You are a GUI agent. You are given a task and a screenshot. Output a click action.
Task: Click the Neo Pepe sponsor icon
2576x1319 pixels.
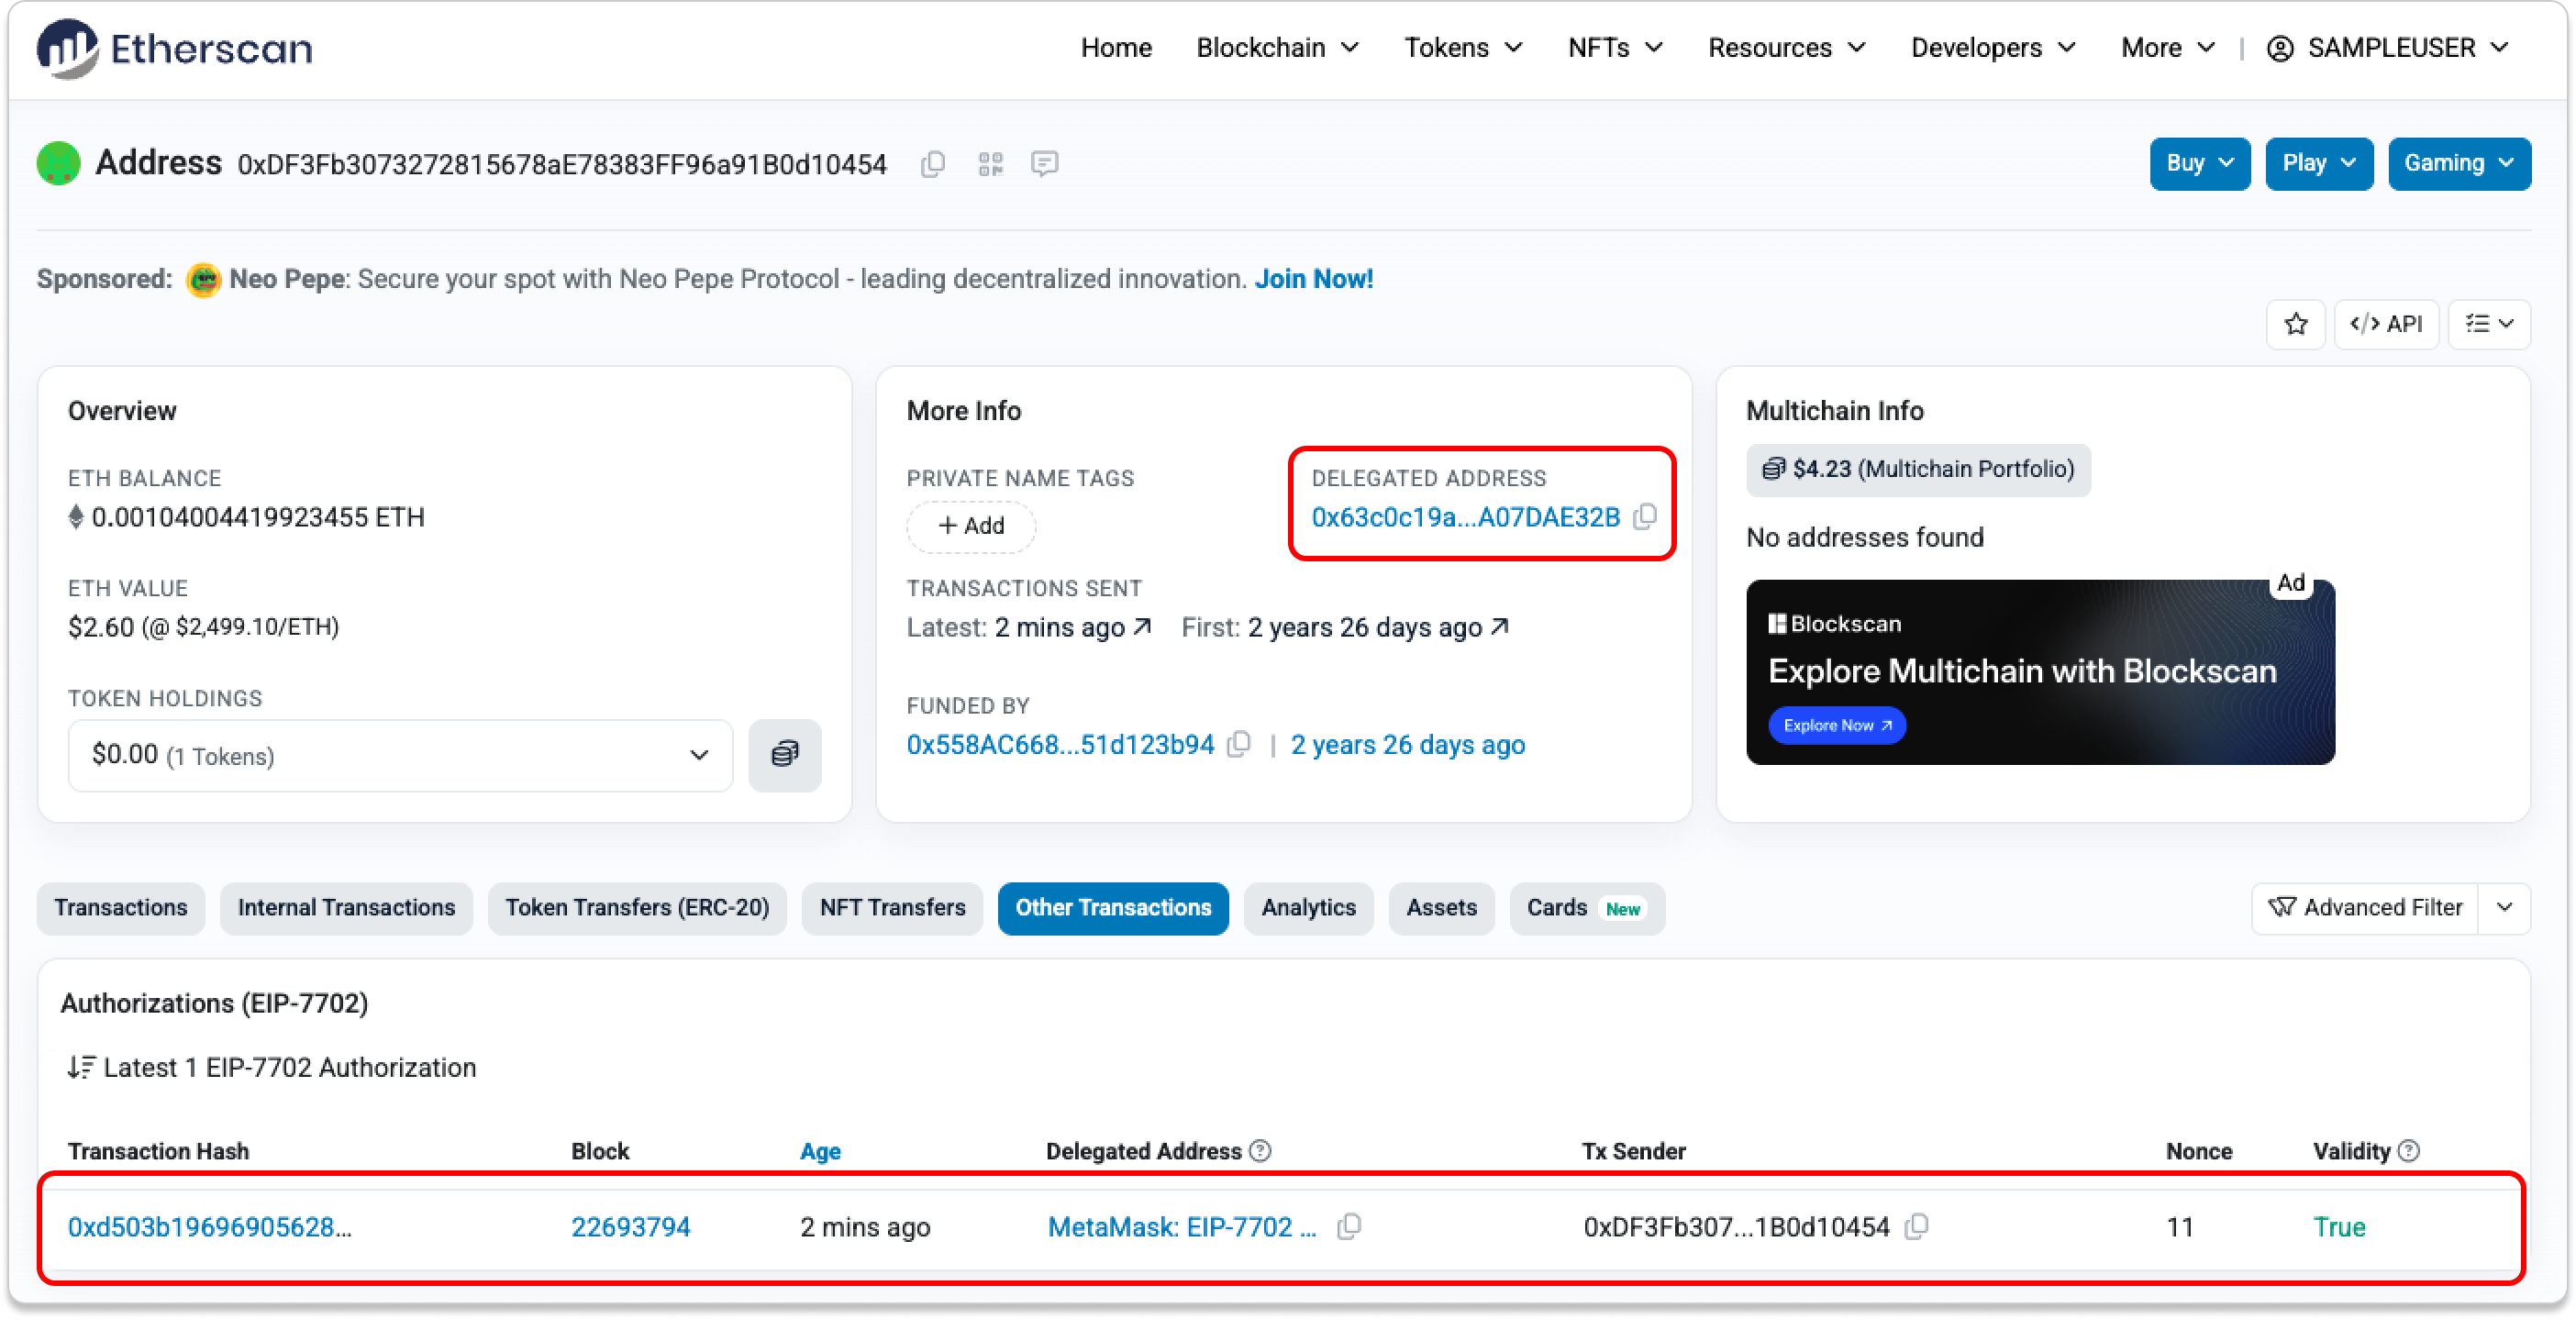pyautogui.click(x=203, y=280)
